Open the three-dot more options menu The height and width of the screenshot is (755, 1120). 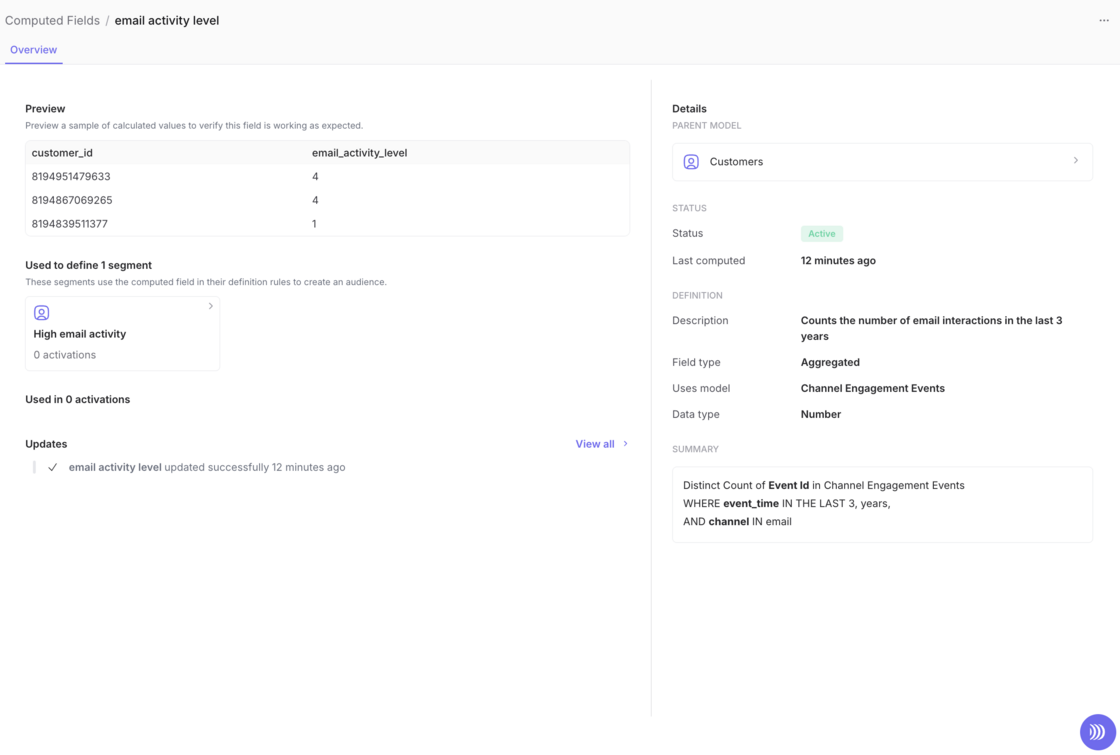click(1104, 21)
